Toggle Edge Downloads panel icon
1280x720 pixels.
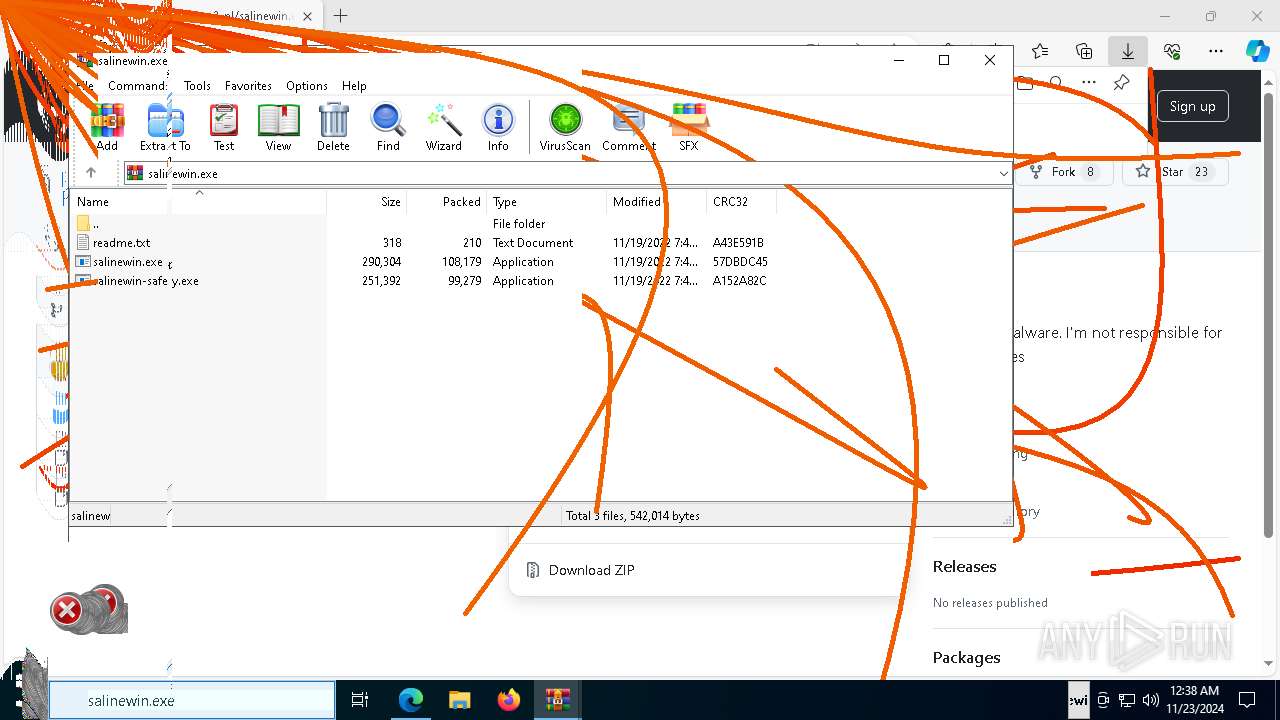click(x=1127, y=51)
